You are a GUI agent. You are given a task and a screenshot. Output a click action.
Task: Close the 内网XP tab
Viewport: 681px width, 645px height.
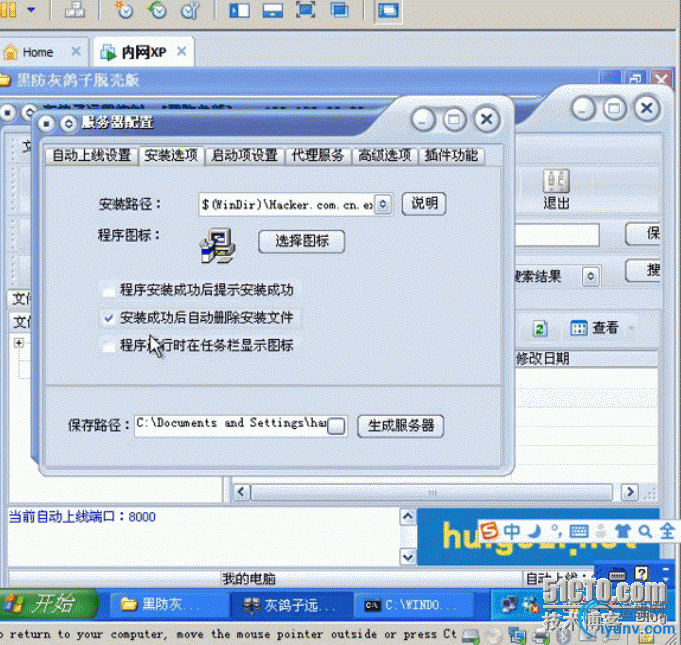[182, 51]
